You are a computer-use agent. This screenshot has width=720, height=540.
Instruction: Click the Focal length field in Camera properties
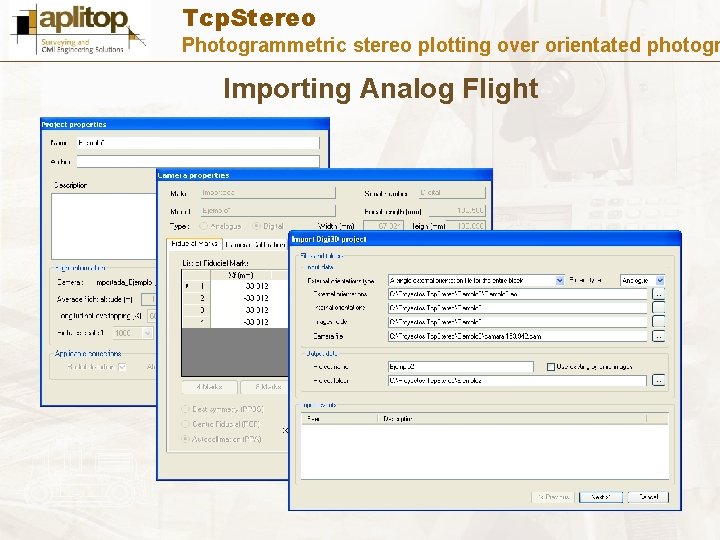(456, 211)
